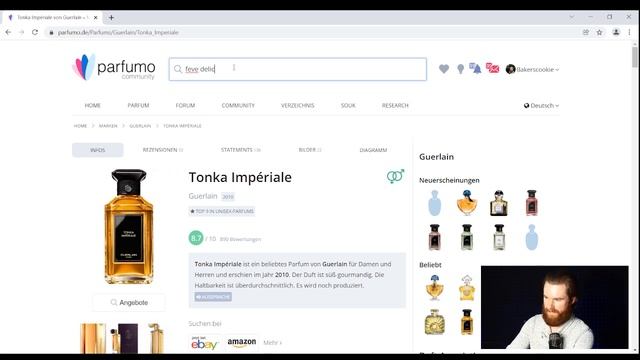Image resolution: width=640 pixels, height=360 pixels.
Task: Open first blue placeholder bottle in Neuerscheinungen
Action: (434, 202)
